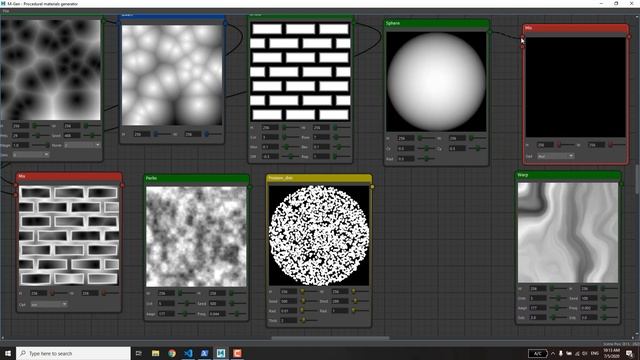Select the Warp node header
Image resolution: width=640 pixels, height=360 pixels.
pyautogui.click(x=568, y=175)
